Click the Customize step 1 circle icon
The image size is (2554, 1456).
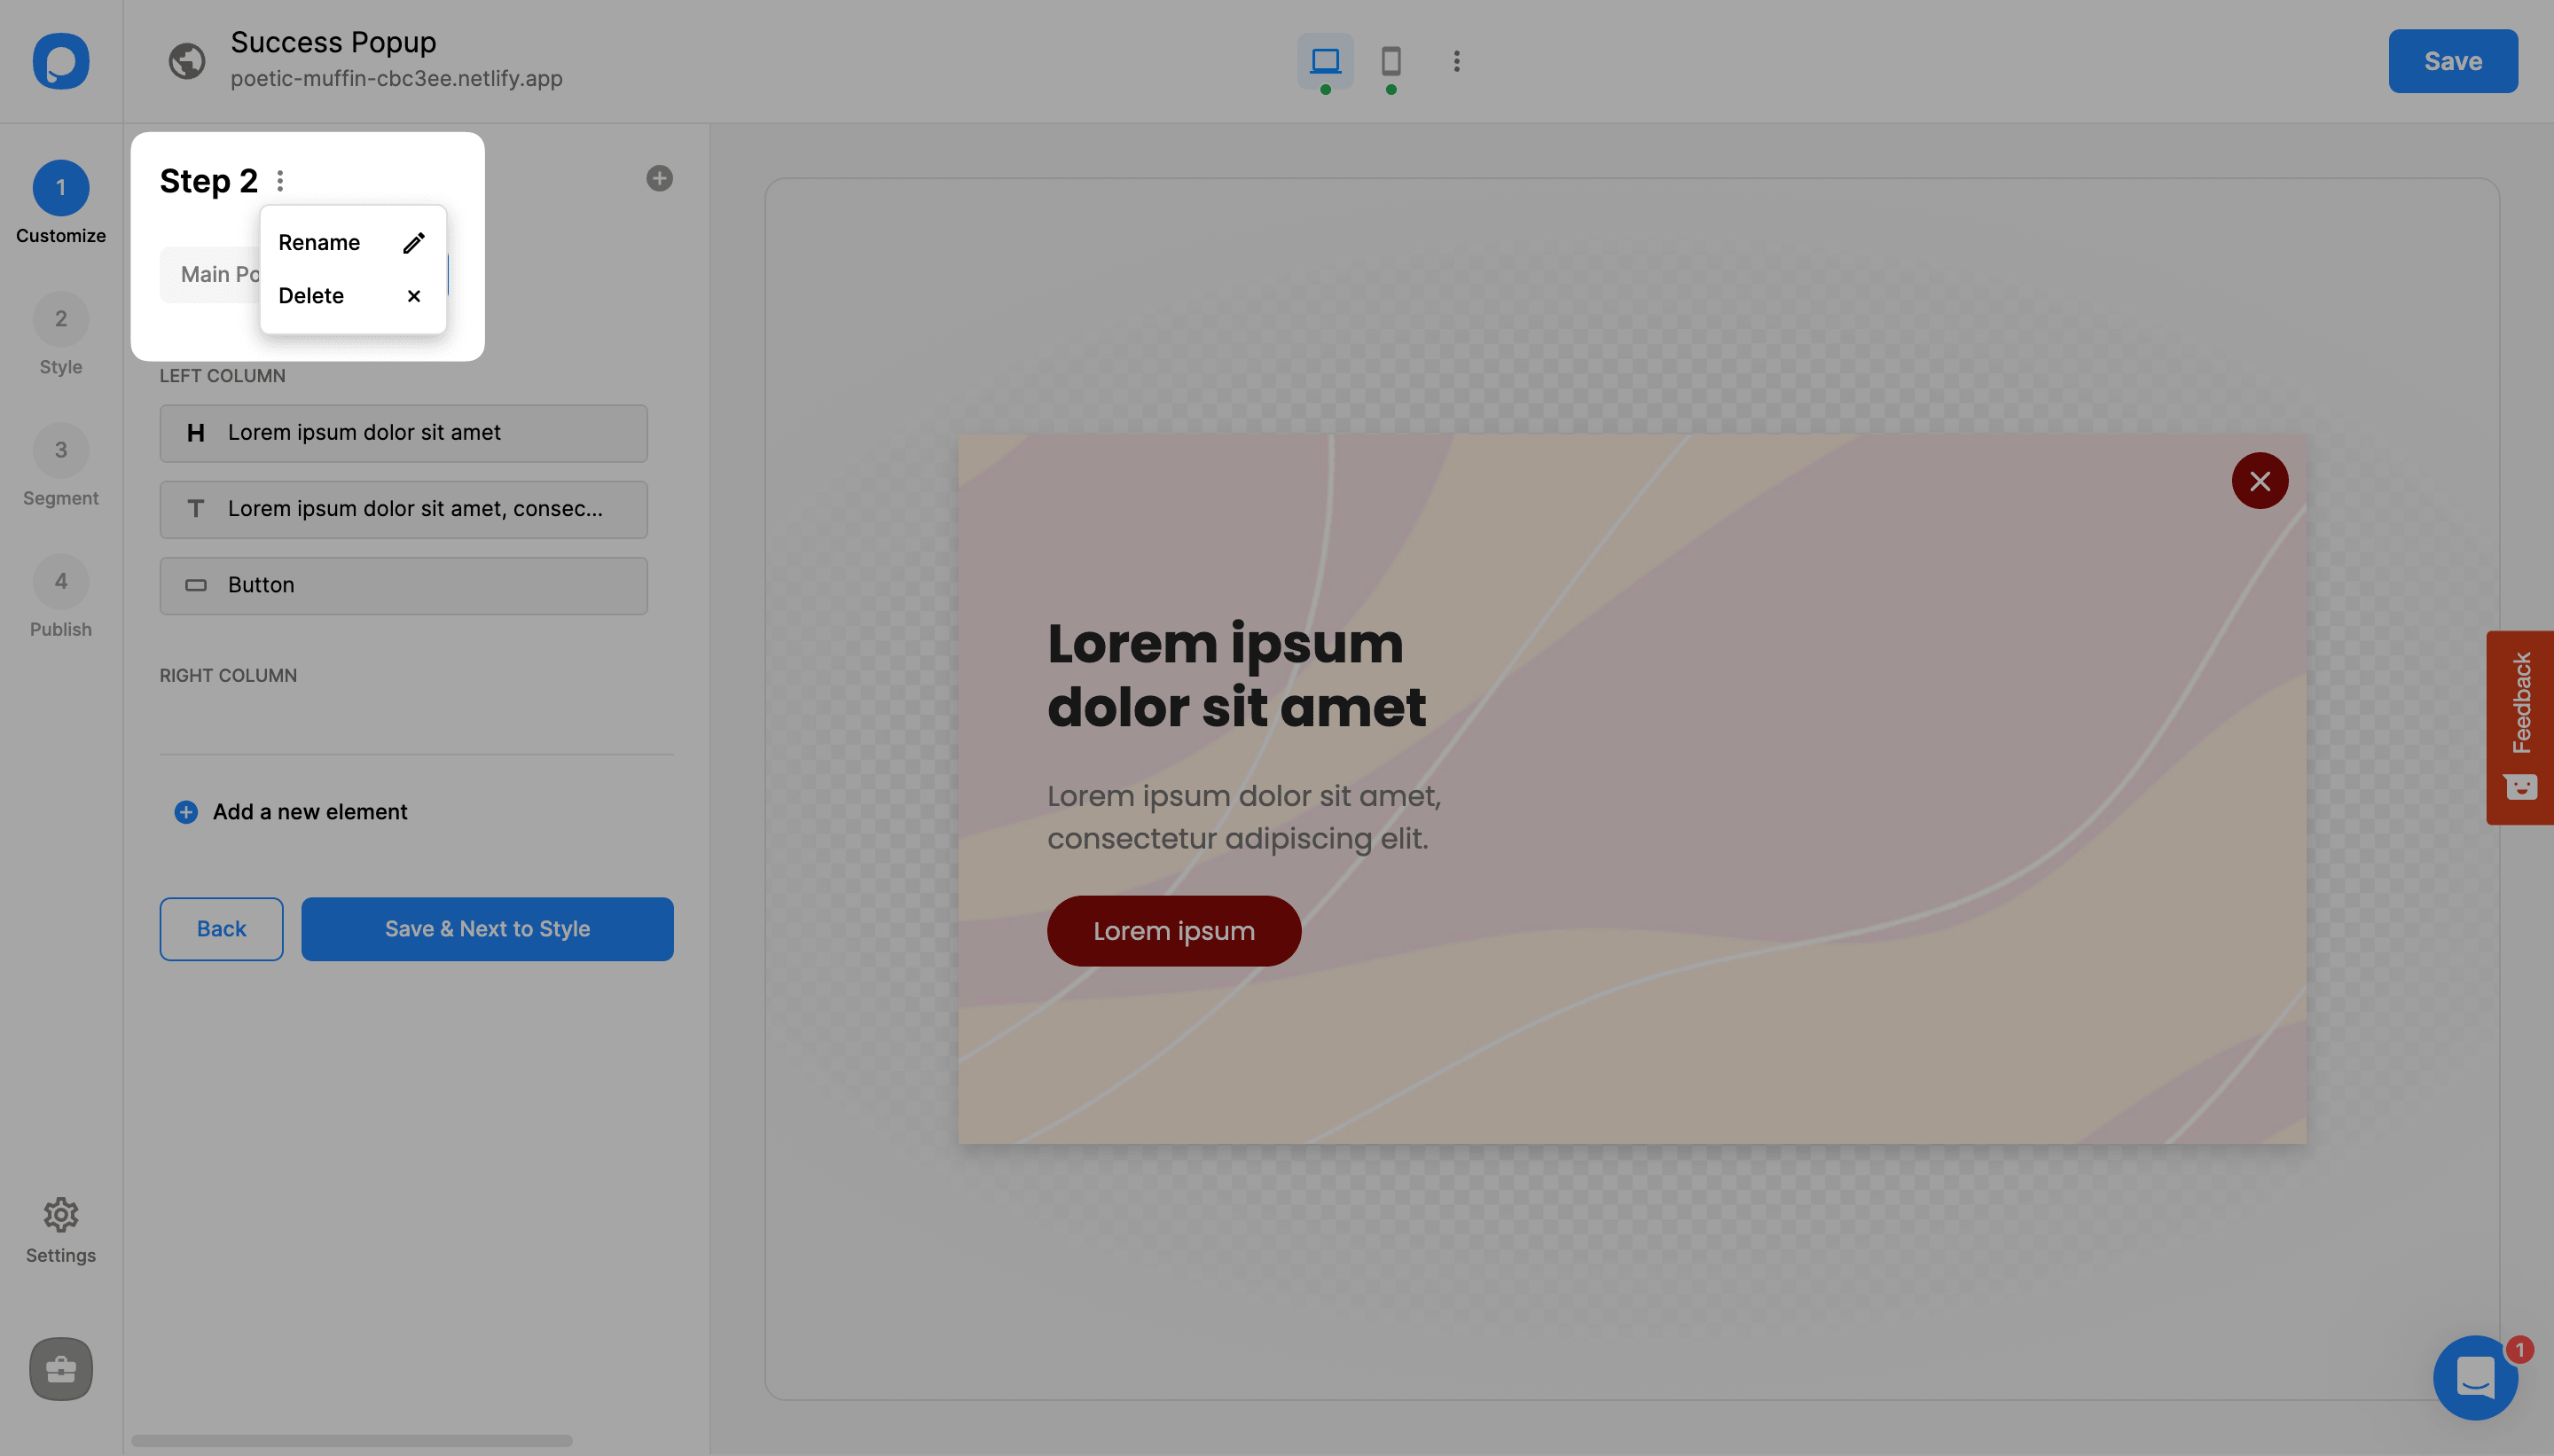pyautogui.click(x=61, y=186)
